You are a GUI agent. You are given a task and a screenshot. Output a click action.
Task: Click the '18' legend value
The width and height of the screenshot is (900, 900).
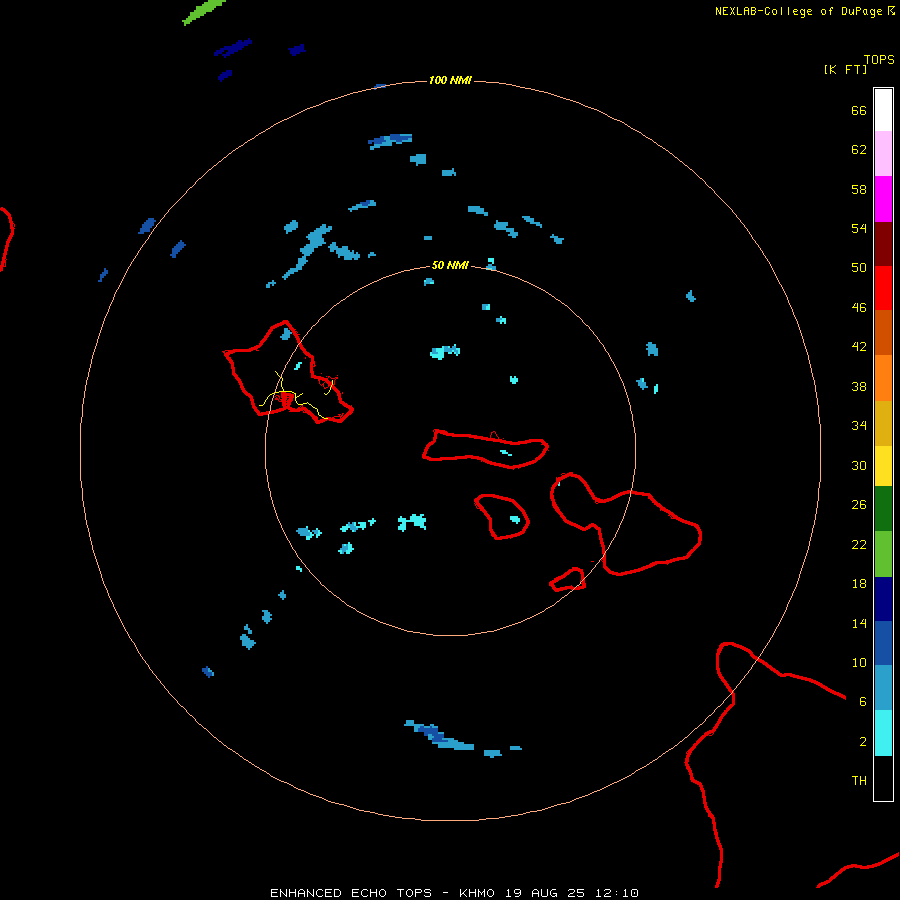859,584
